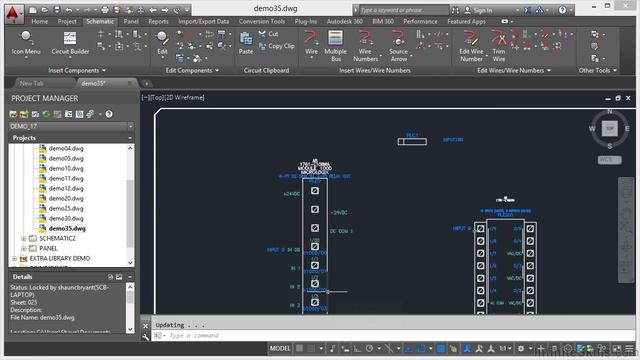
Task: Open the Icon Menu tool
Action: click(26, 43)
